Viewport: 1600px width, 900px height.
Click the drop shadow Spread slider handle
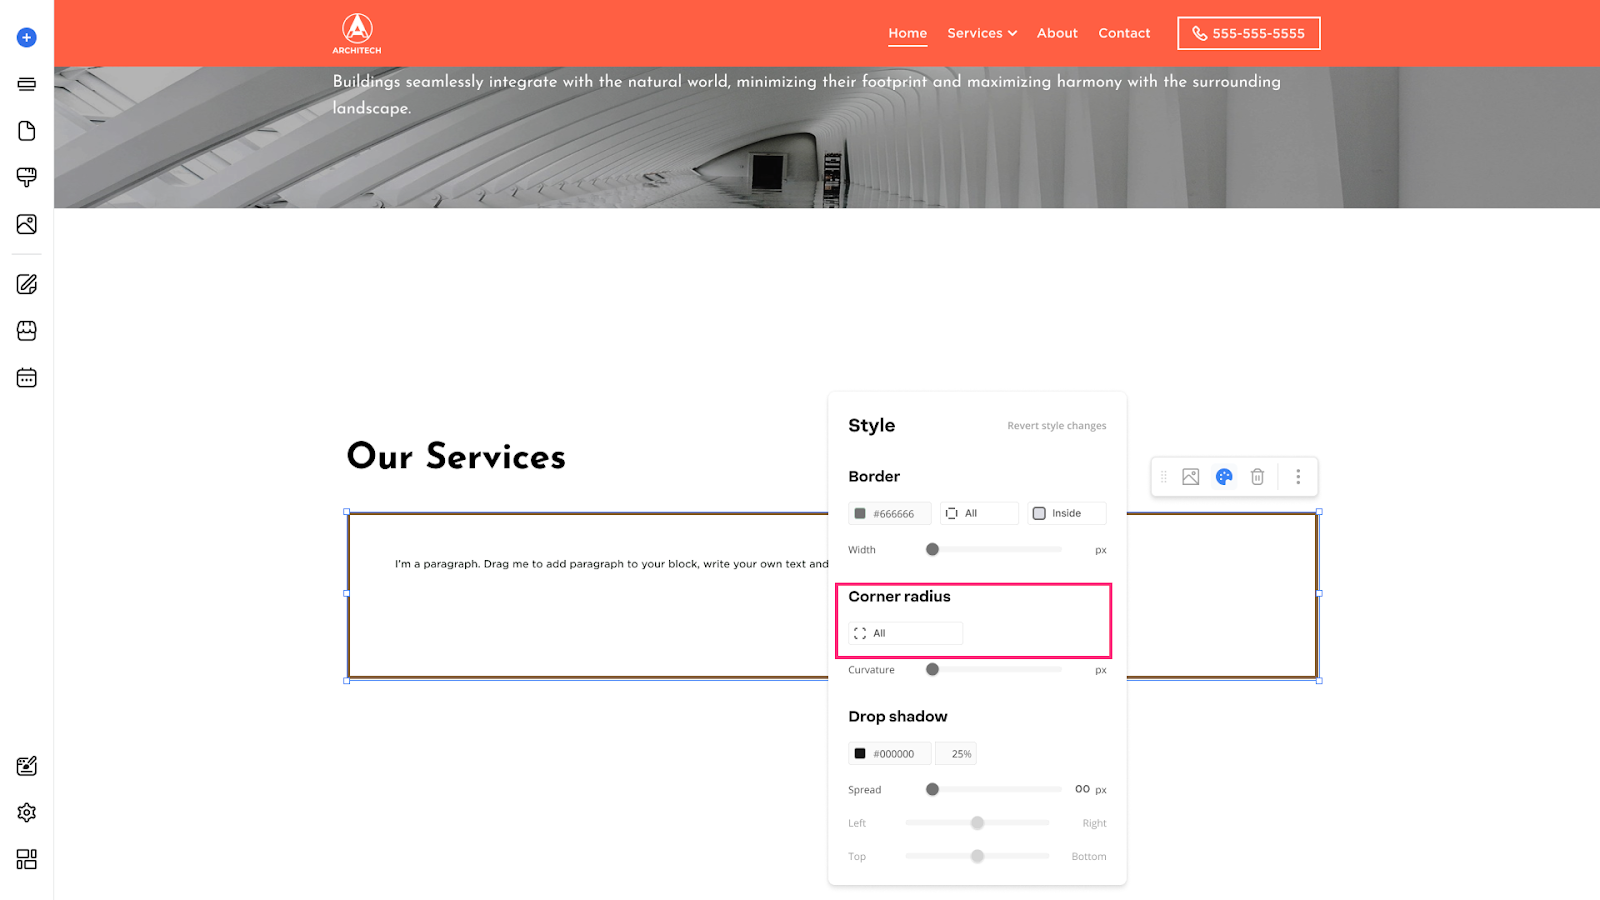[932, 789]
